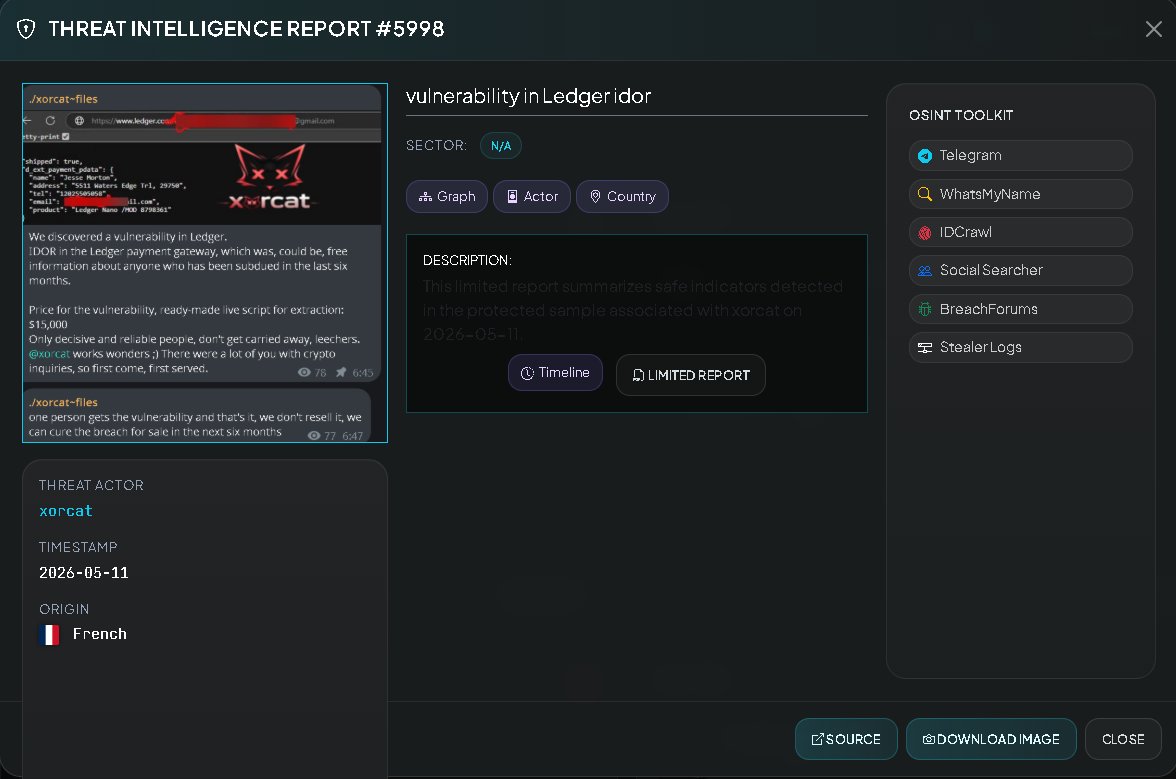
Task: Open the report SOURCE link
Action: click(846, 739)
